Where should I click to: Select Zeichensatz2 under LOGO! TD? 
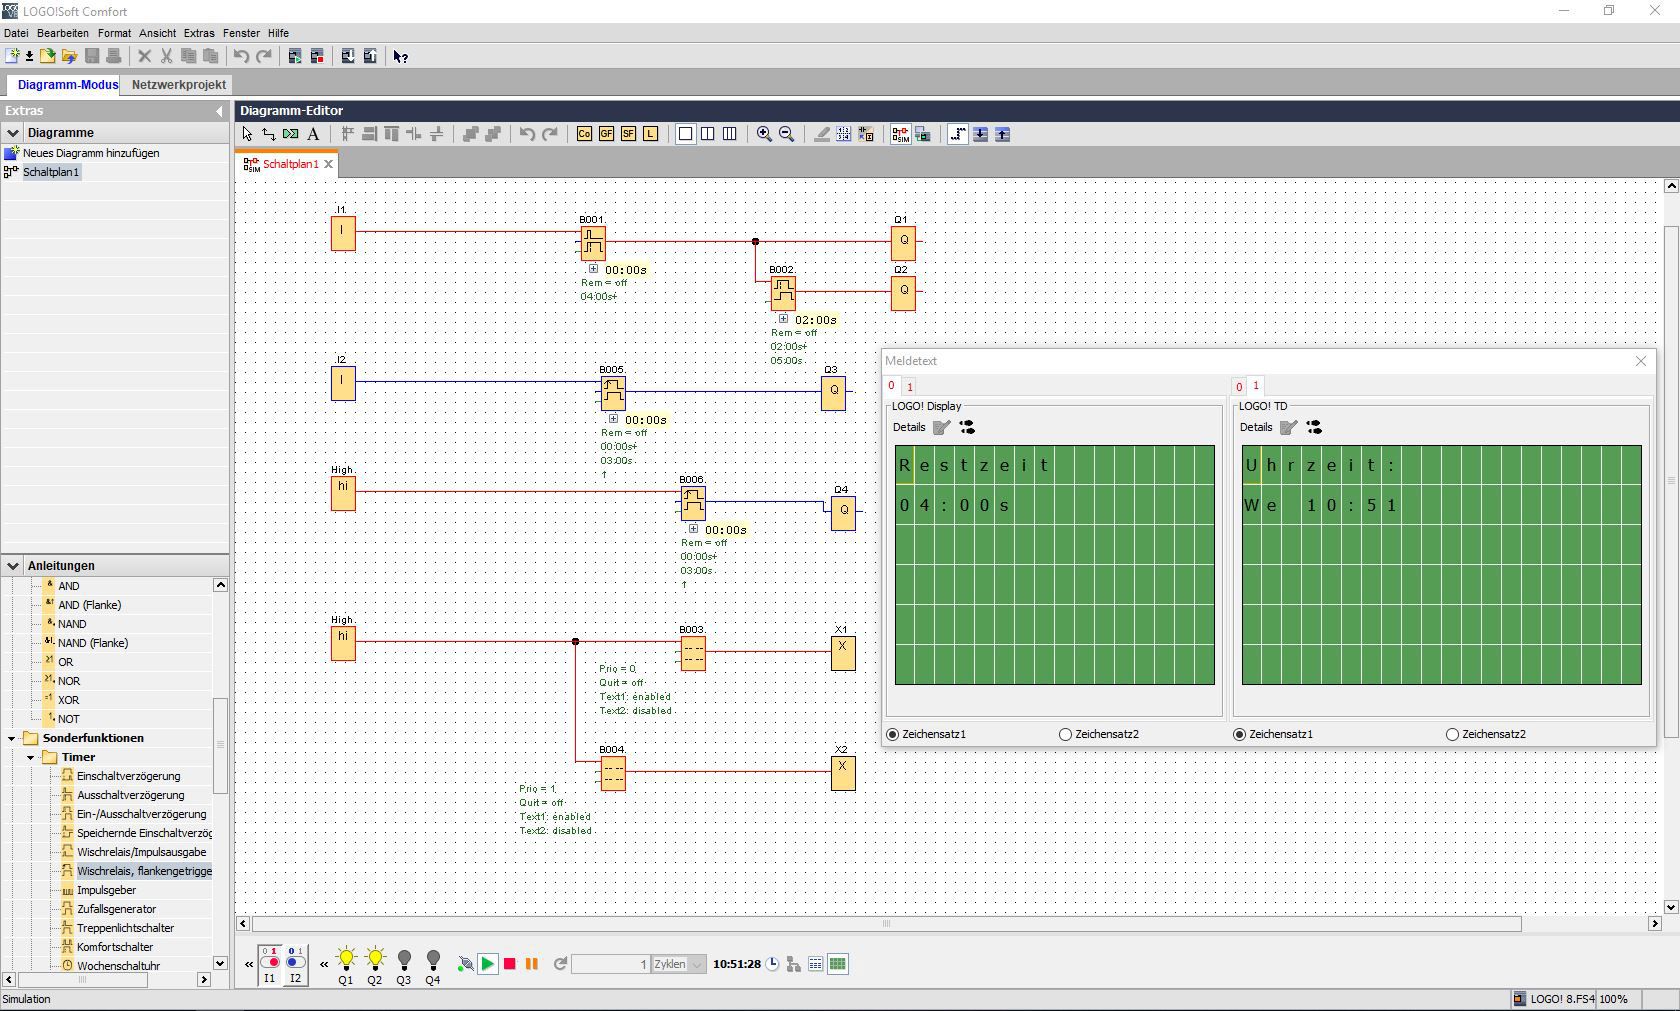[1452, 734]
